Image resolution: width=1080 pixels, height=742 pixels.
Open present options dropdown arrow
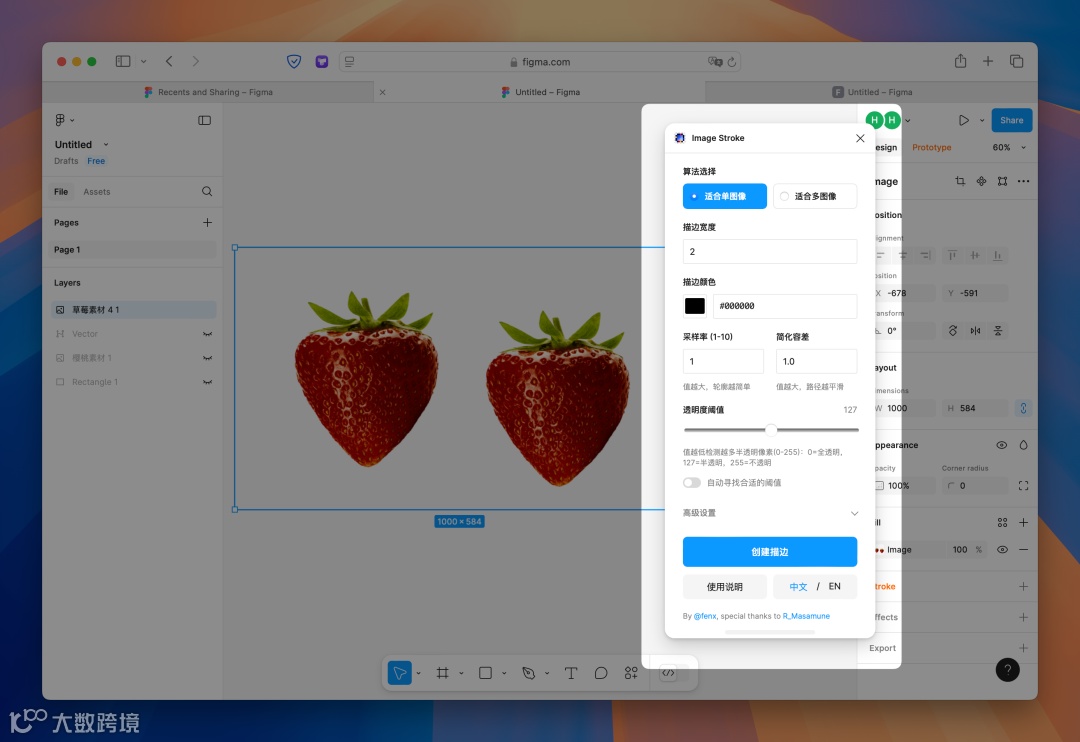pos(982,121)
